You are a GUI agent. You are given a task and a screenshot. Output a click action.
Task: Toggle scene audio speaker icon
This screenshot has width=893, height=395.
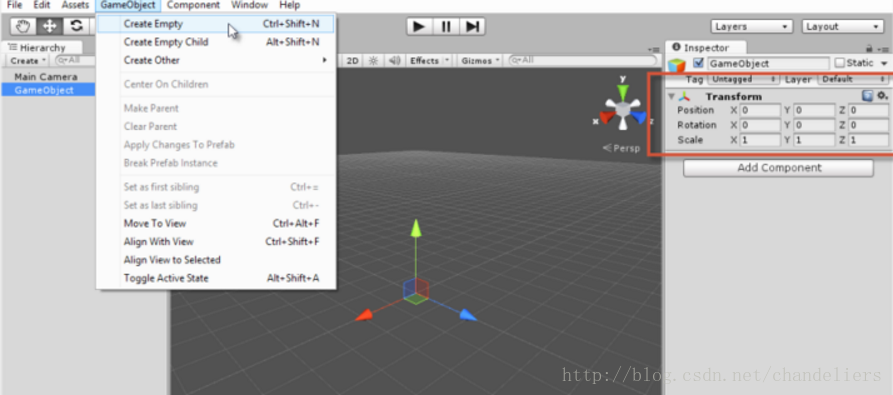pyautogui.click(x=394, y=60)
